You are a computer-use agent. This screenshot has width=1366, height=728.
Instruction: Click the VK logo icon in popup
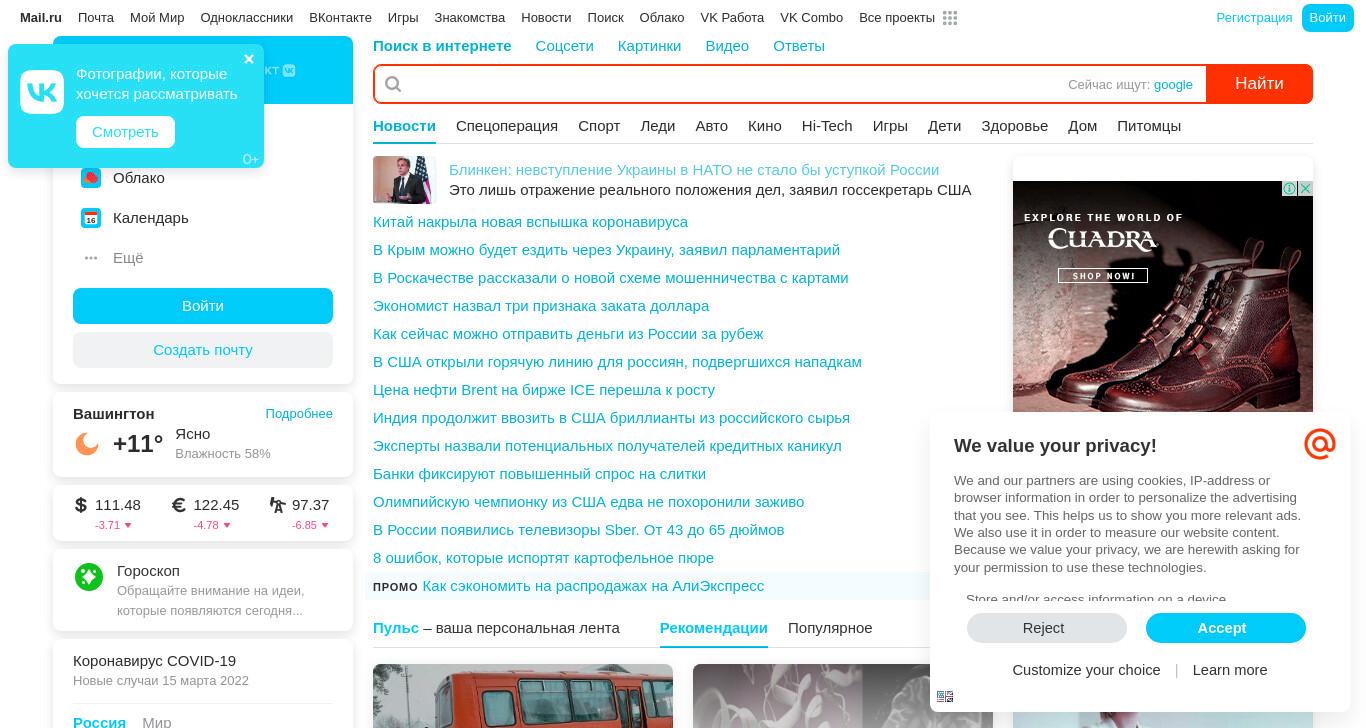click(42, 92)
